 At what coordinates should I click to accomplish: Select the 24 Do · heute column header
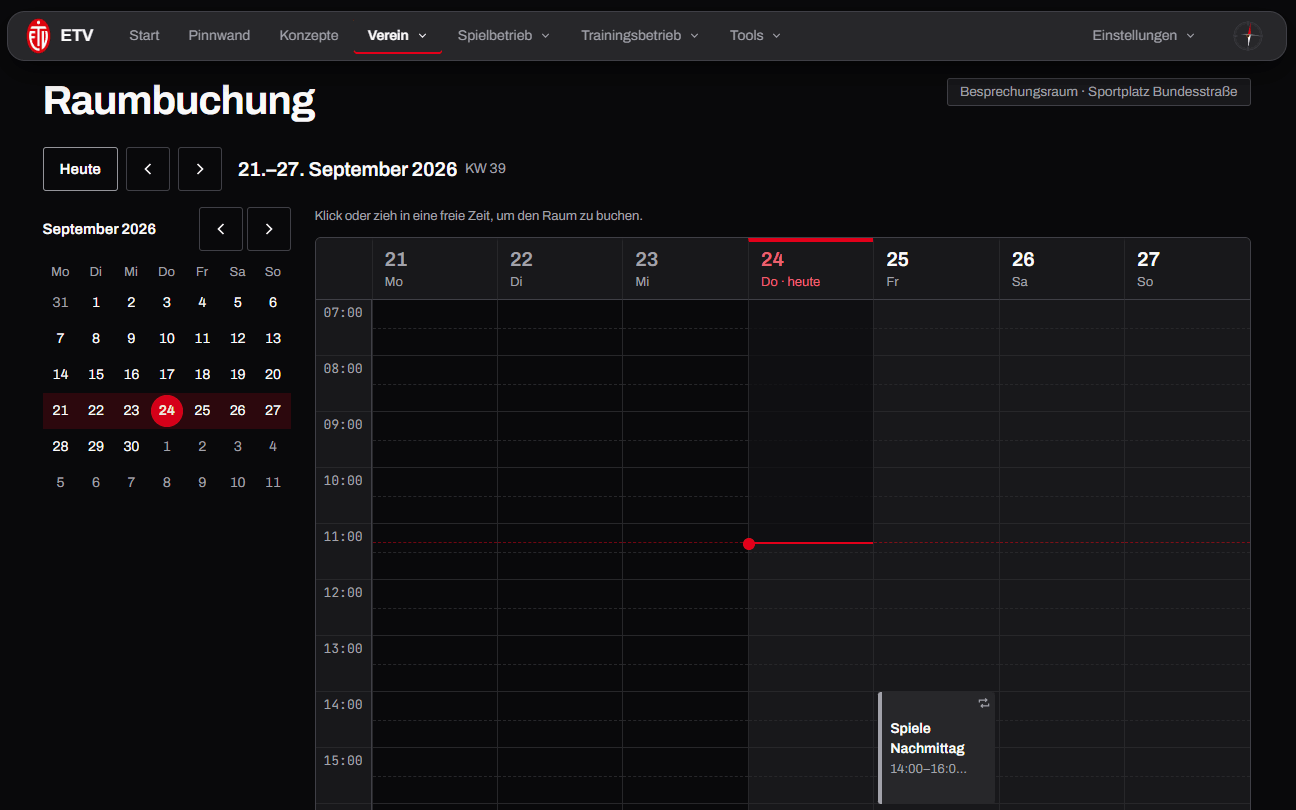811,269
